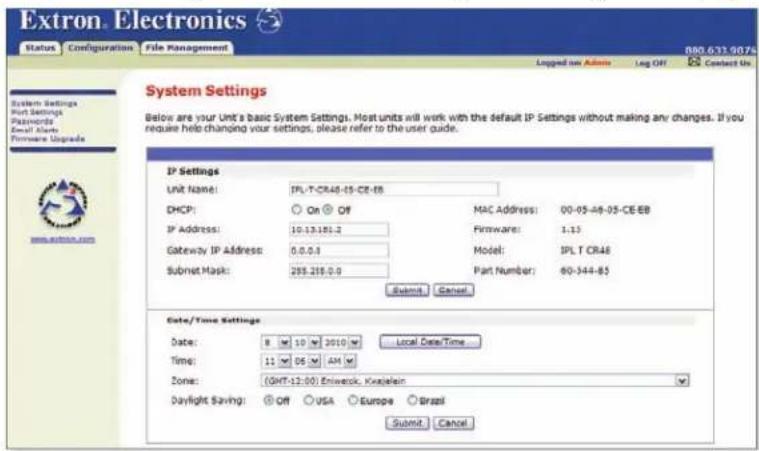Click the Log Off link
The width and height of the screenshot is (759, 451).
pos(651,63)
